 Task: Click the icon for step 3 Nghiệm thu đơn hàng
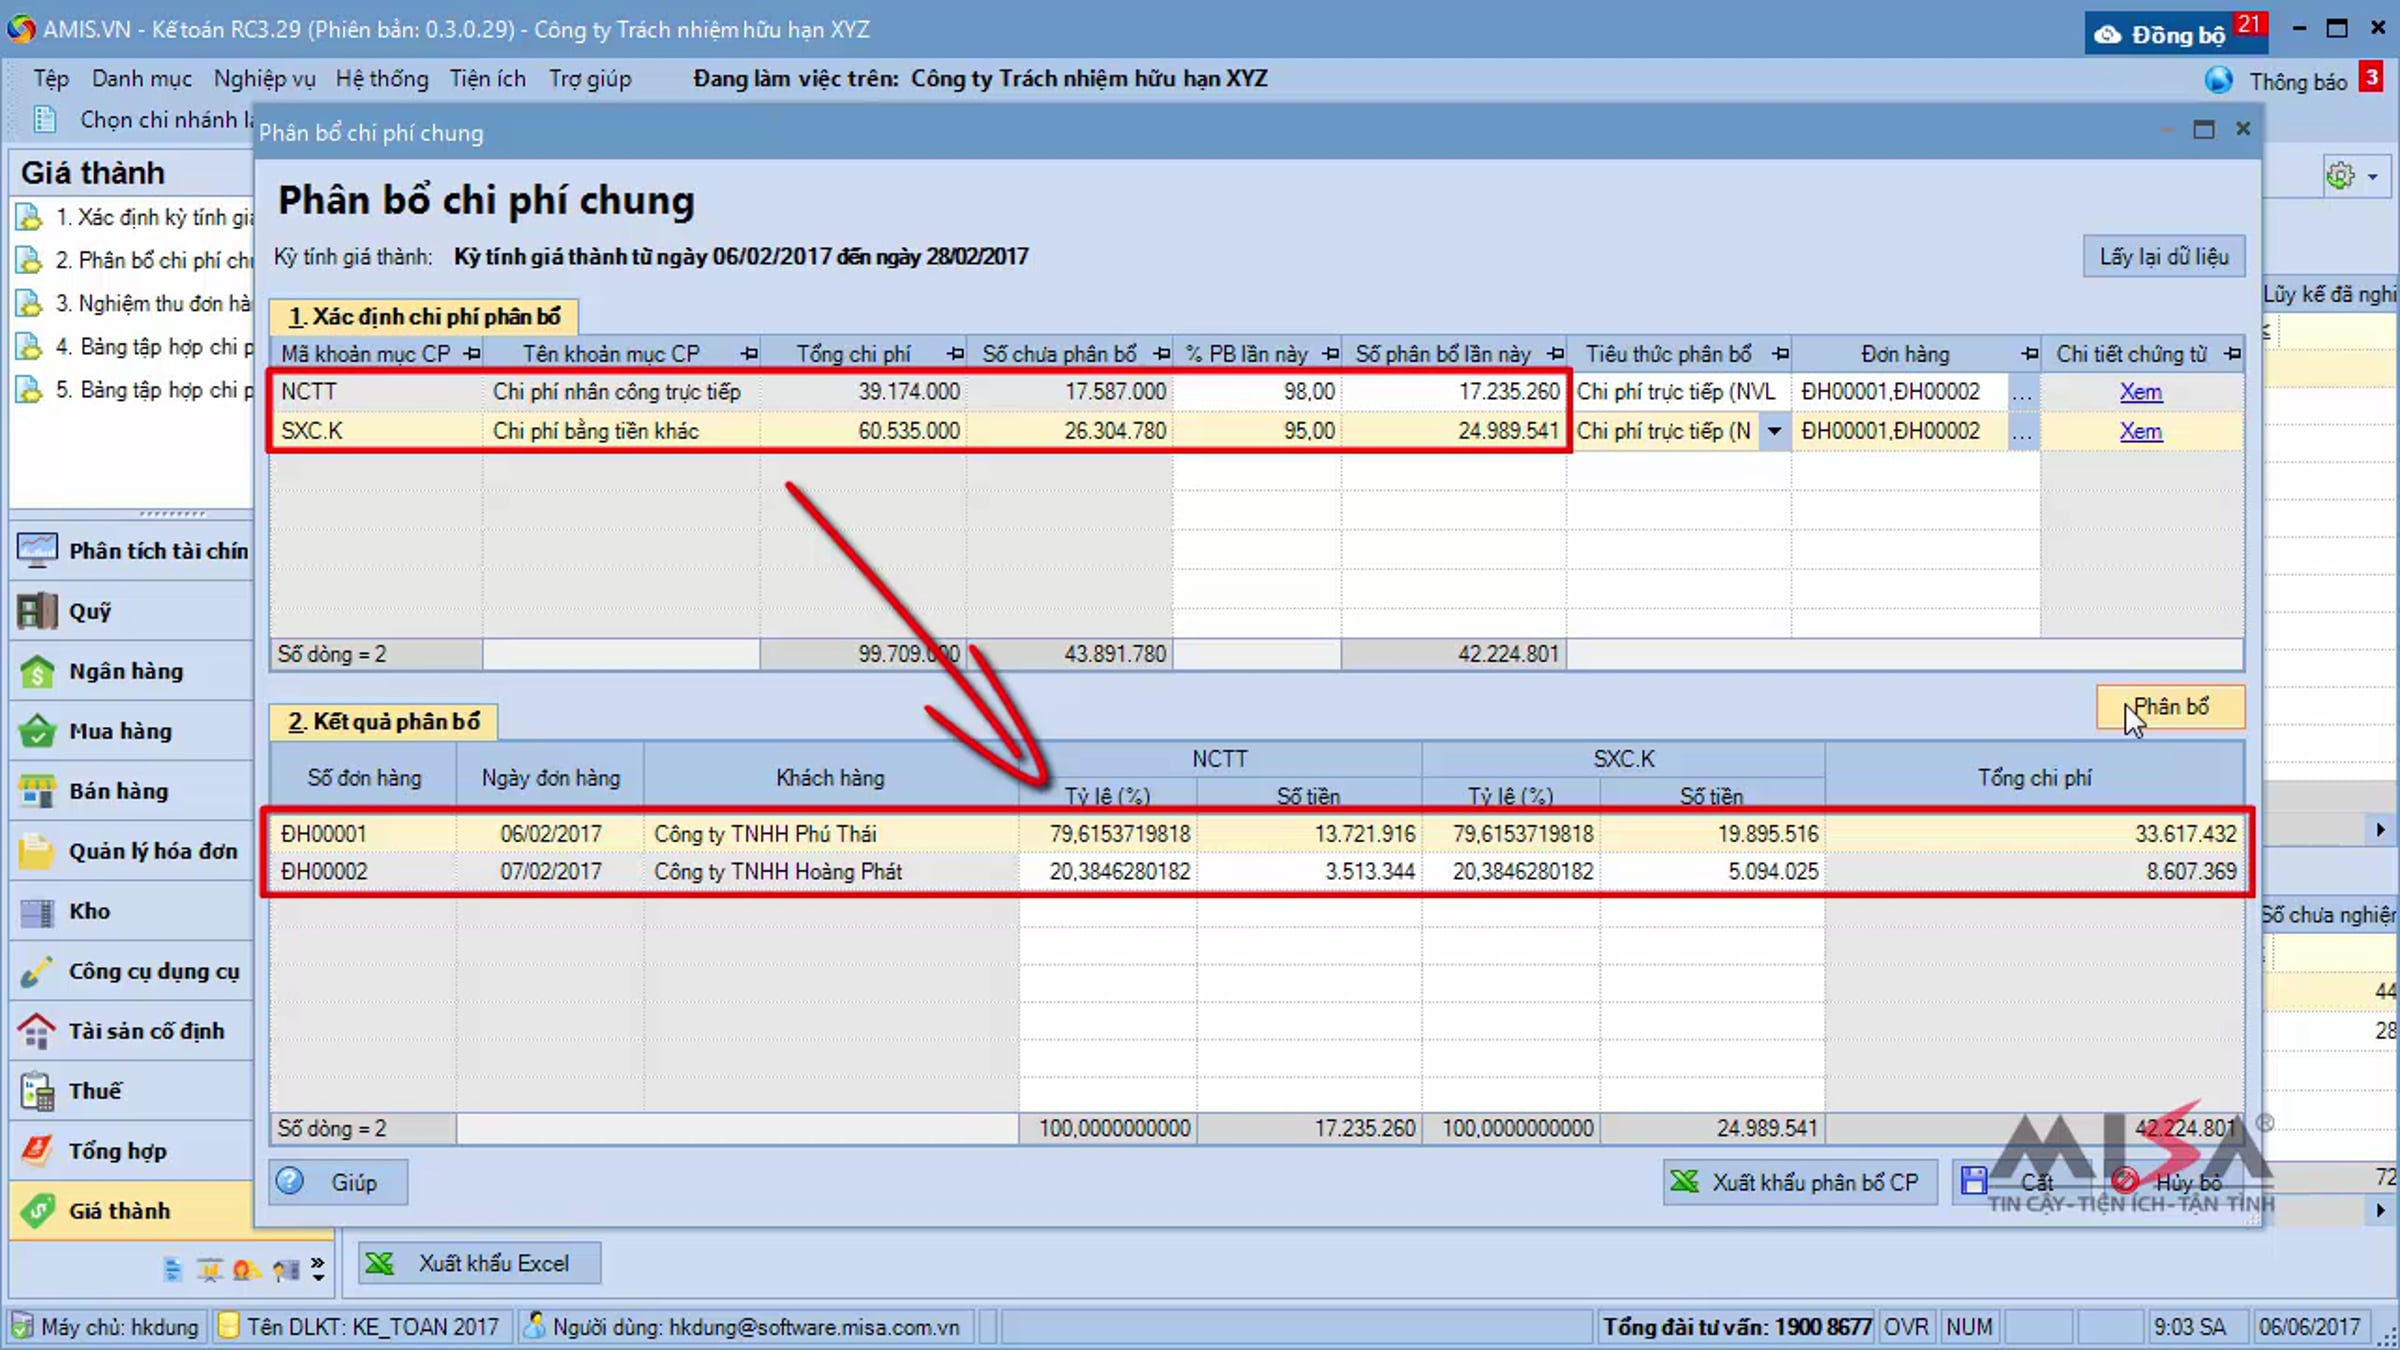[x=29, y=303]
